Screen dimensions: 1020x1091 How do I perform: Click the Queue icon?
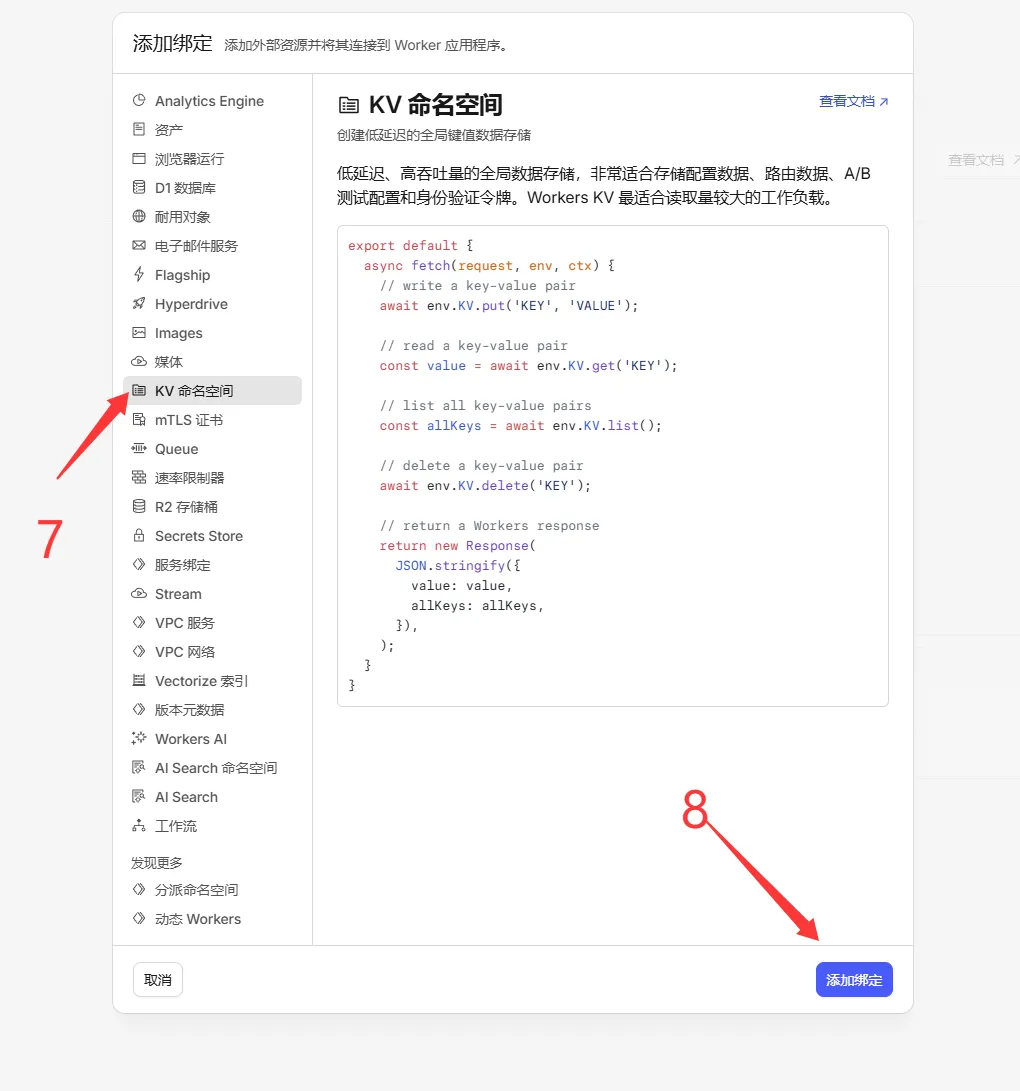tap(139, 448)
